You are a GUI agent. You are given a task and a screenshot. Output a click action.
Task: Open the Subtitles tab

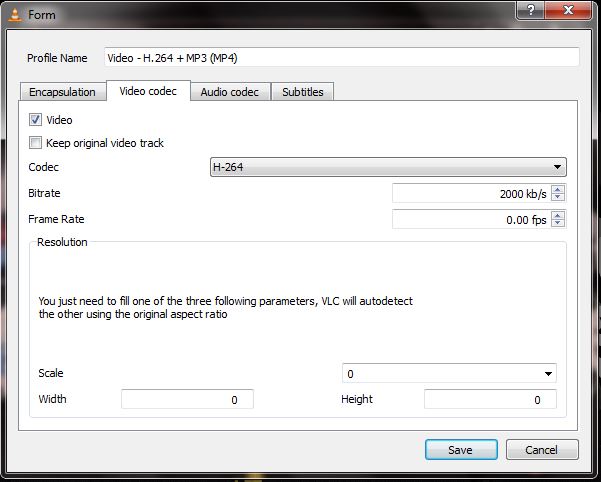(x=302, y=92)
